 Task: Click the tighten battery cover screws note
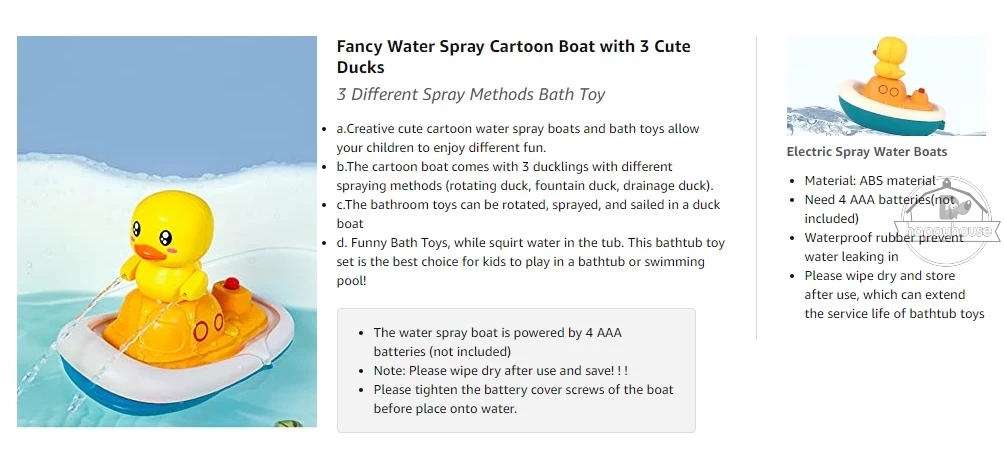pos(522,399)
